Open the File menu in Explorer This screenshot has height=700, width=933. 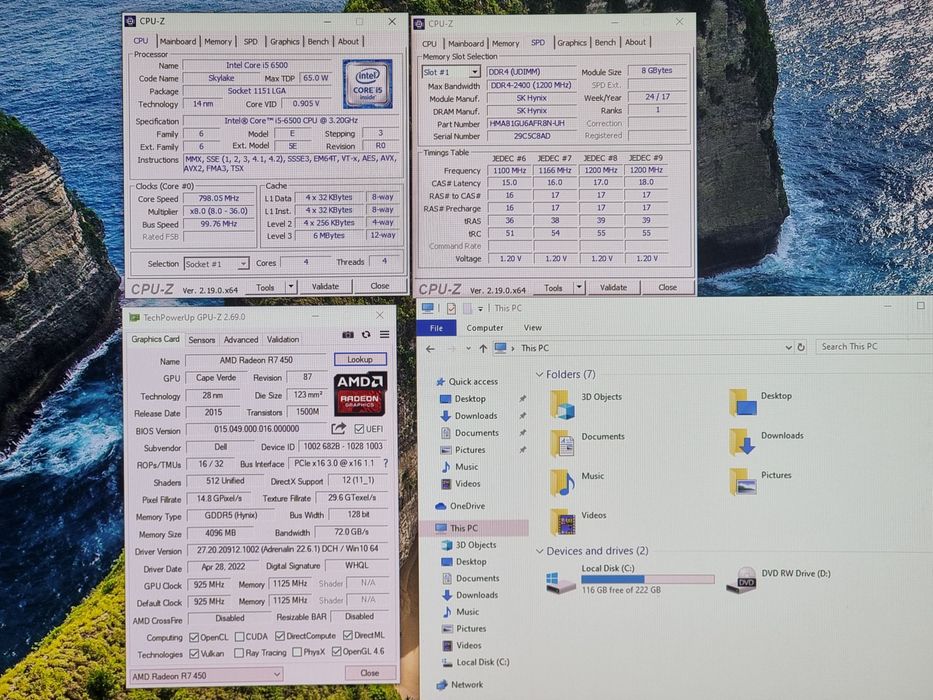[436, 328]
